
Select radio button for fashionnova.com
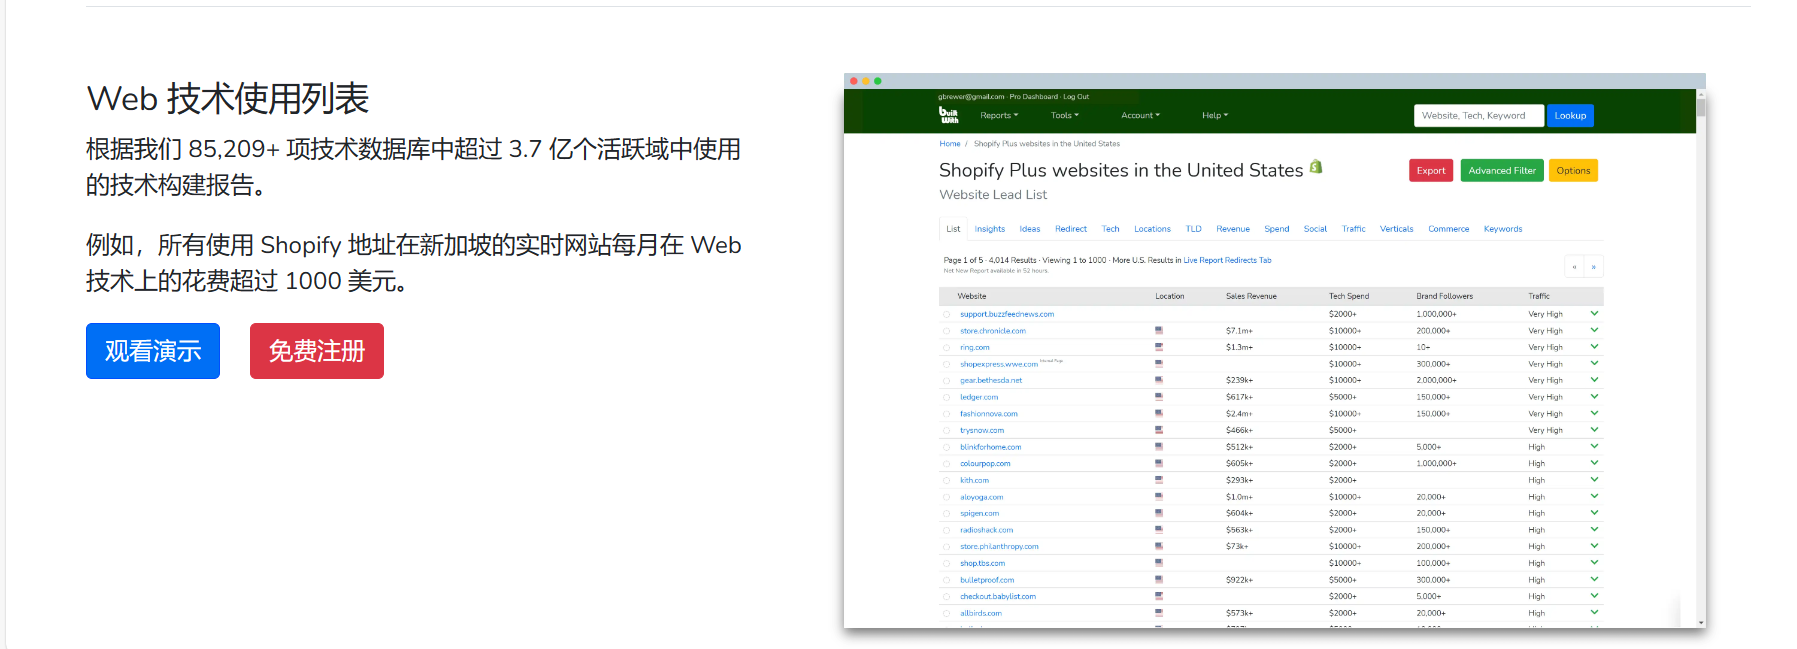tap(947, 414)
